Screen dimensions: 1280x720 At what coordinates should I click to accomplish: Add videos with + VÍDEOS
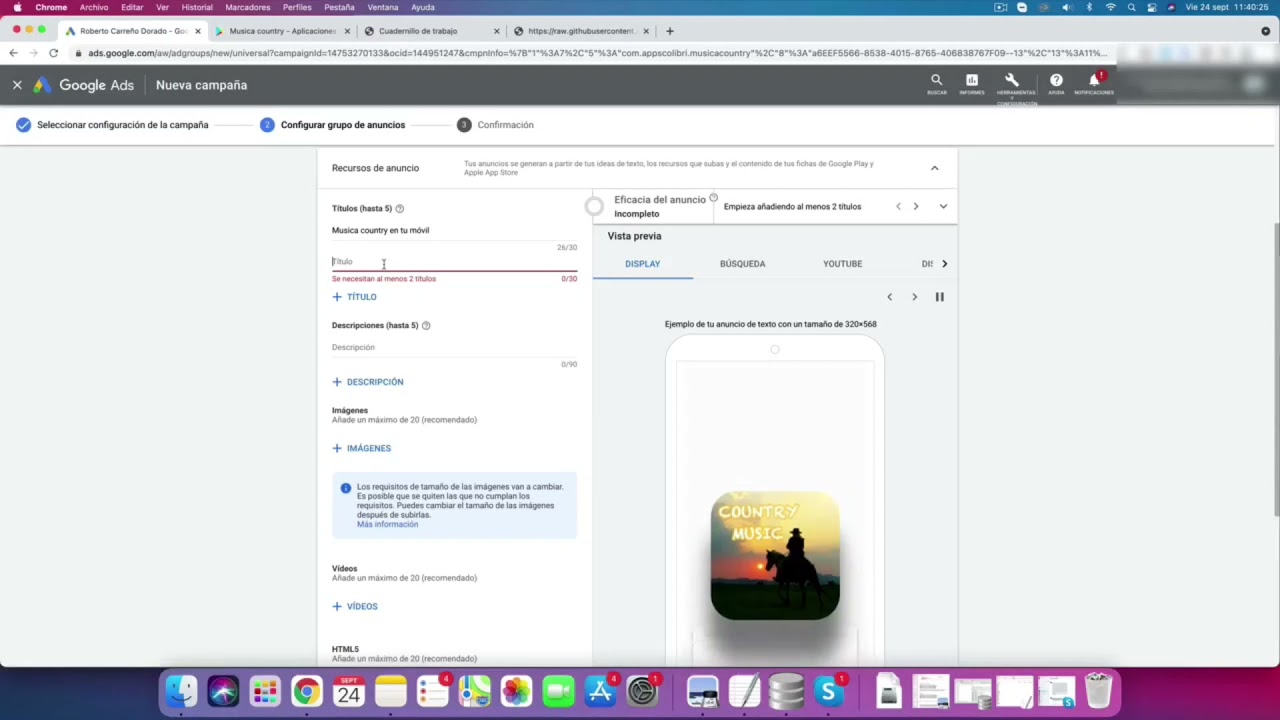pyautogui.click(x=355, y=606)
